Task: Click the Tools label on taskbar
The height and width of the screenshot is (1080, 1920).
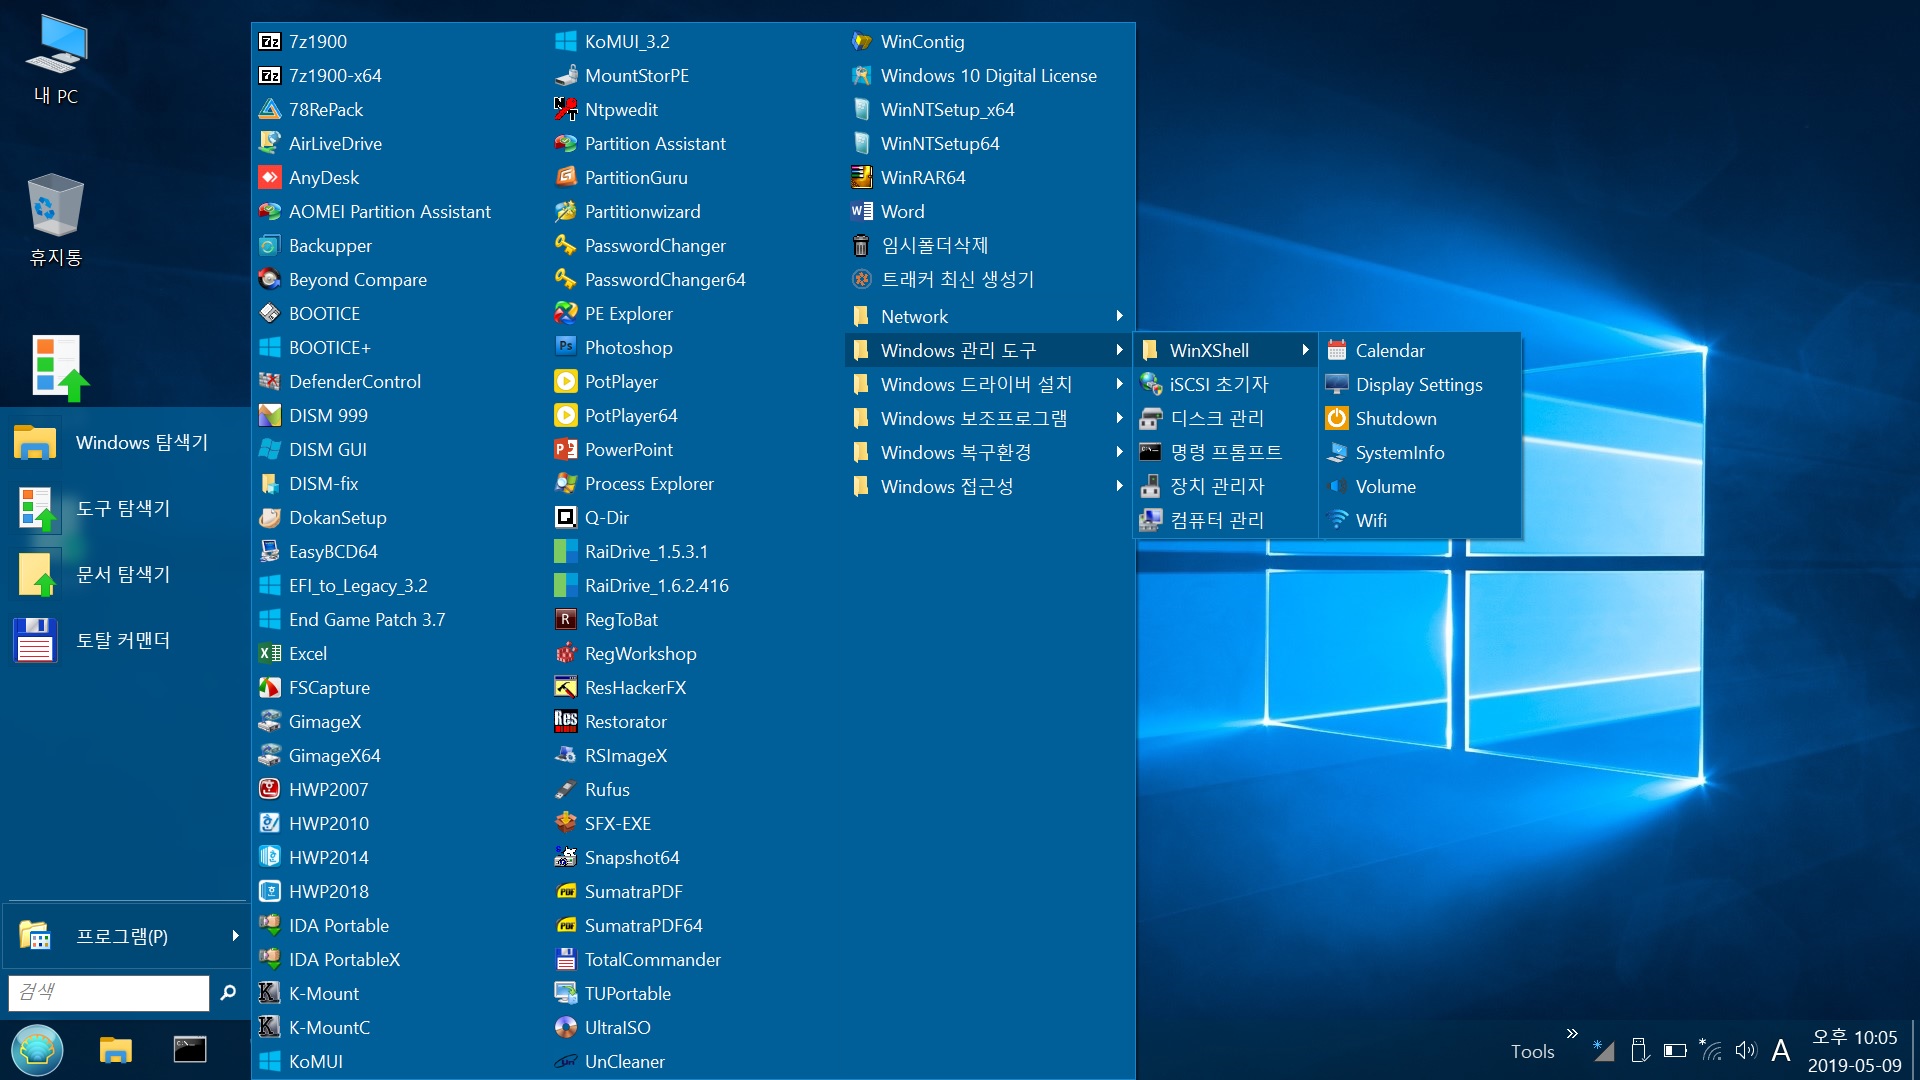Action: click(1532, 1051)
